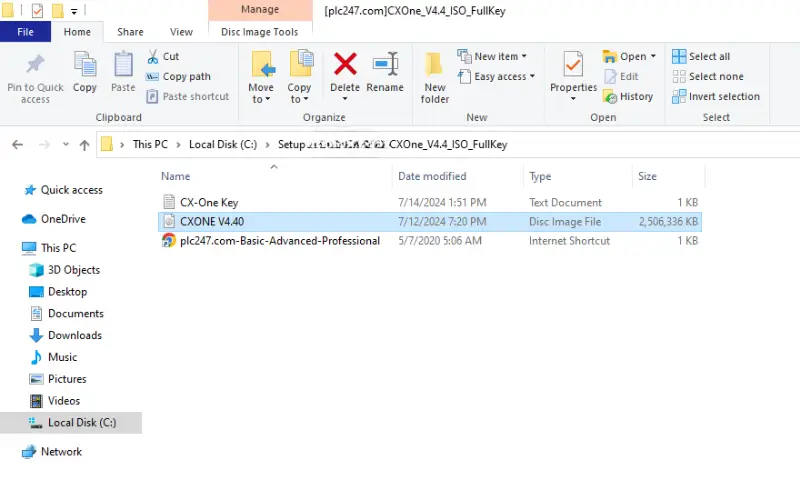Click the Properties checkmark icon
The width and height of the screenshot is (800, 500).
(573, 65)
